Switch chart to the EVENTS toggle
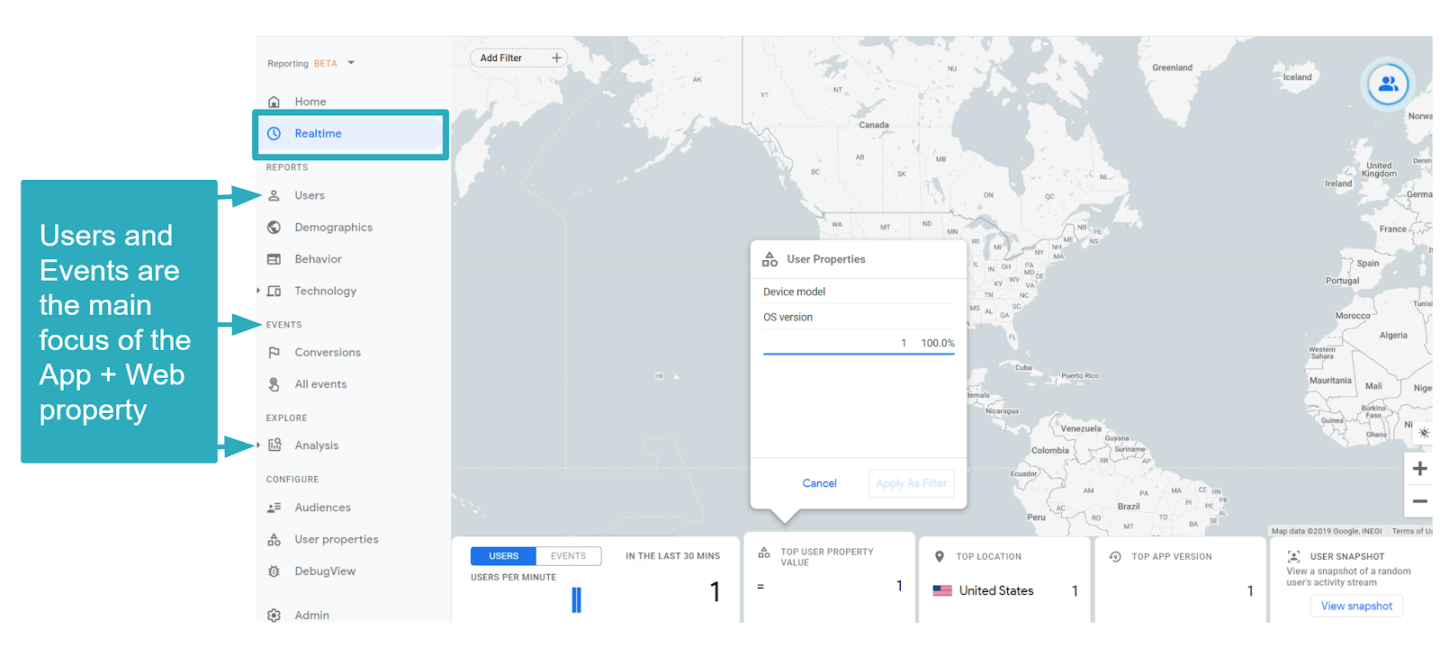 (x=568, y=556)
